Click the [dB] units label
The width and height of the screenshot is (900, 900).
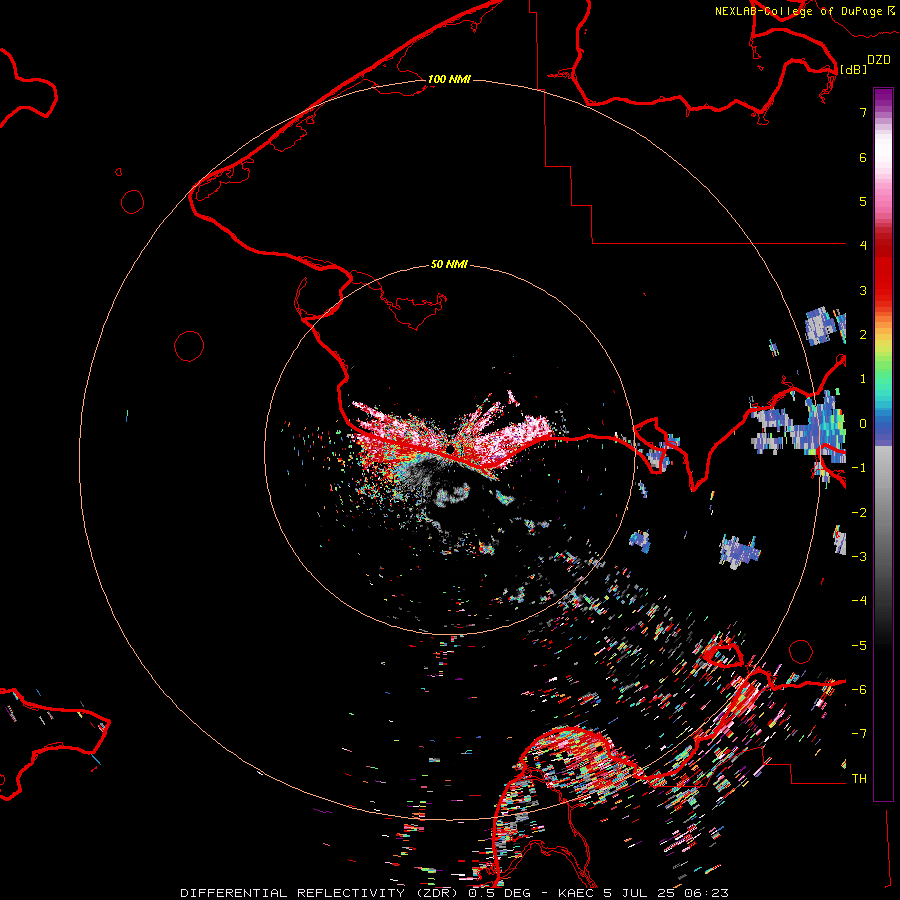[853, 69]
